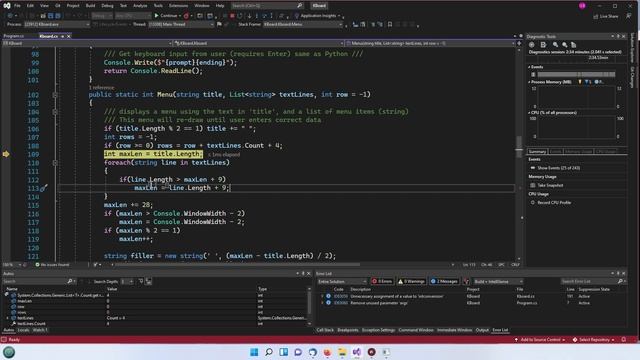Click Take Snapshot under Memory Usage
640x360 pixels.
[x=550, y=185]
